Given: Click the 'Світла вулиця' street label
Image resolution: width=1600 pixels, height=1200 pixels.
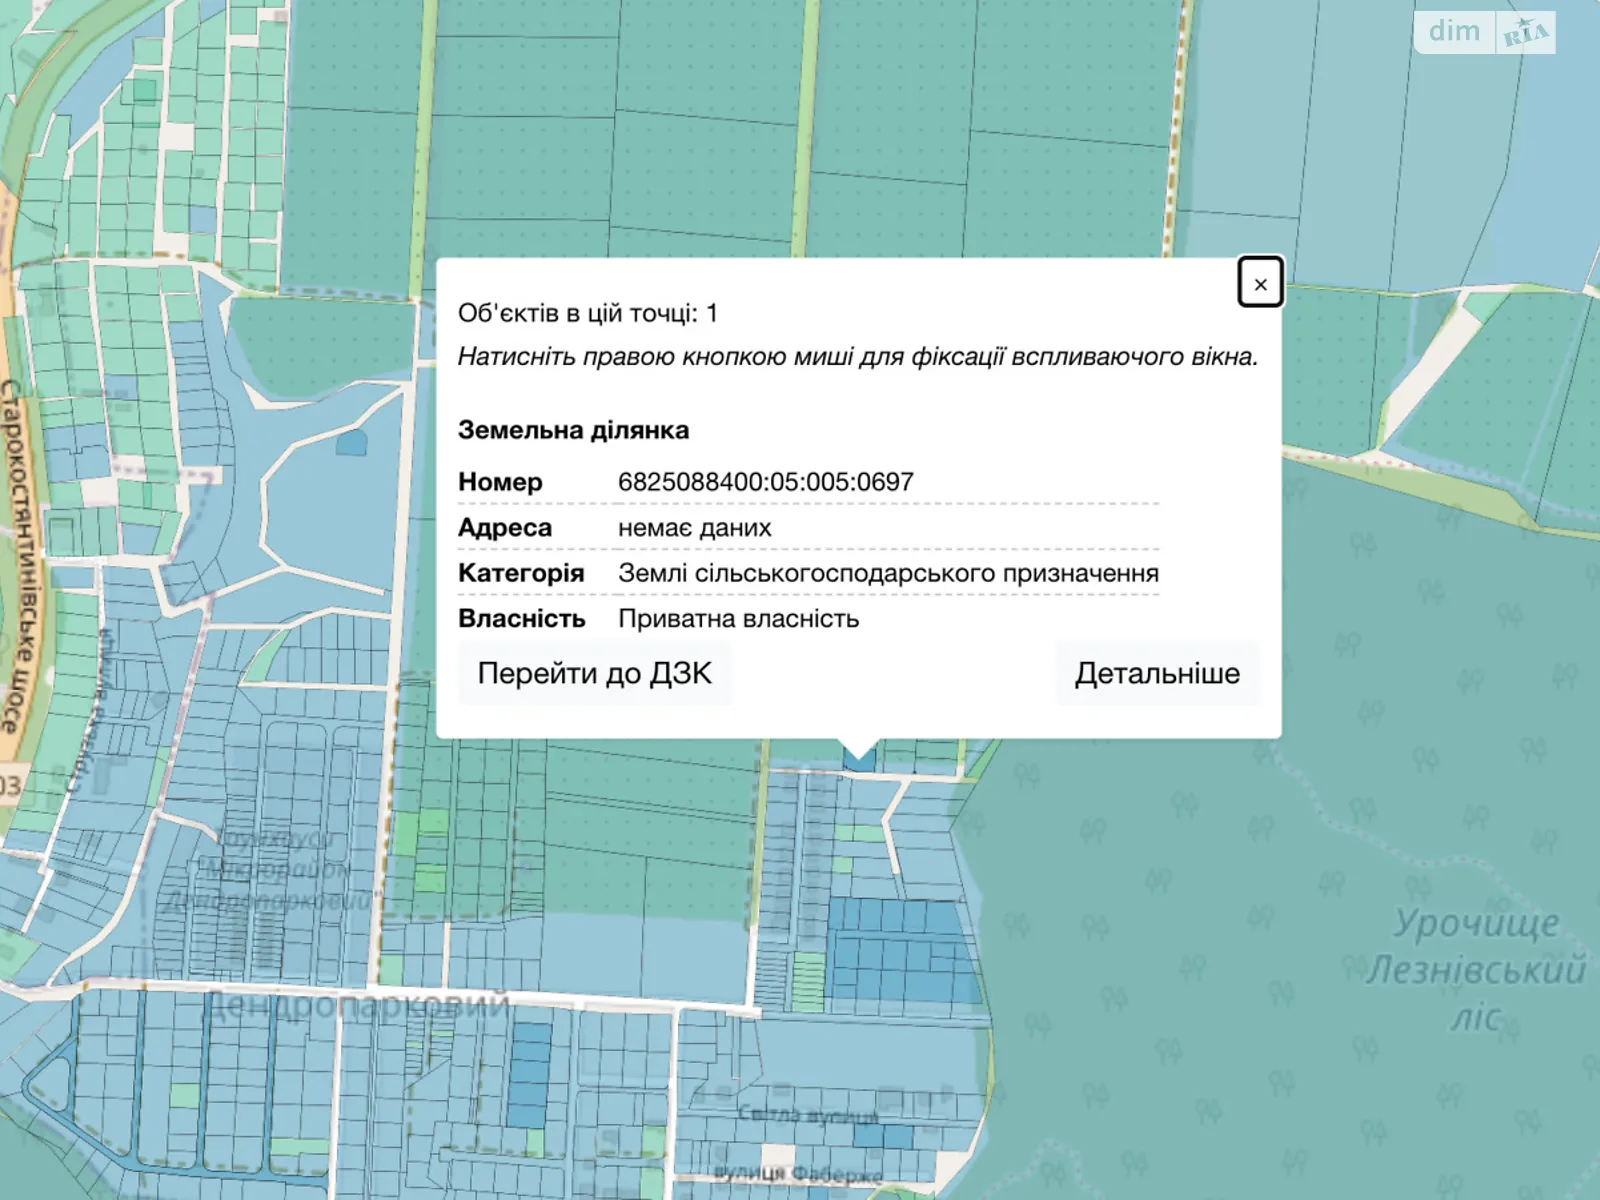Looking at the screenshot, I should 808,1114.
